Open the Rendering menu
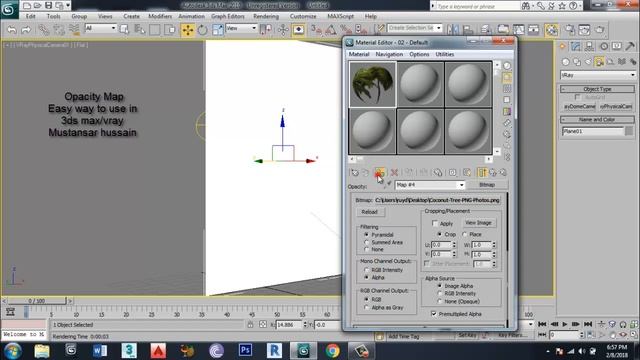This screenshot has height=360, width=640. [x=266, y=16]
